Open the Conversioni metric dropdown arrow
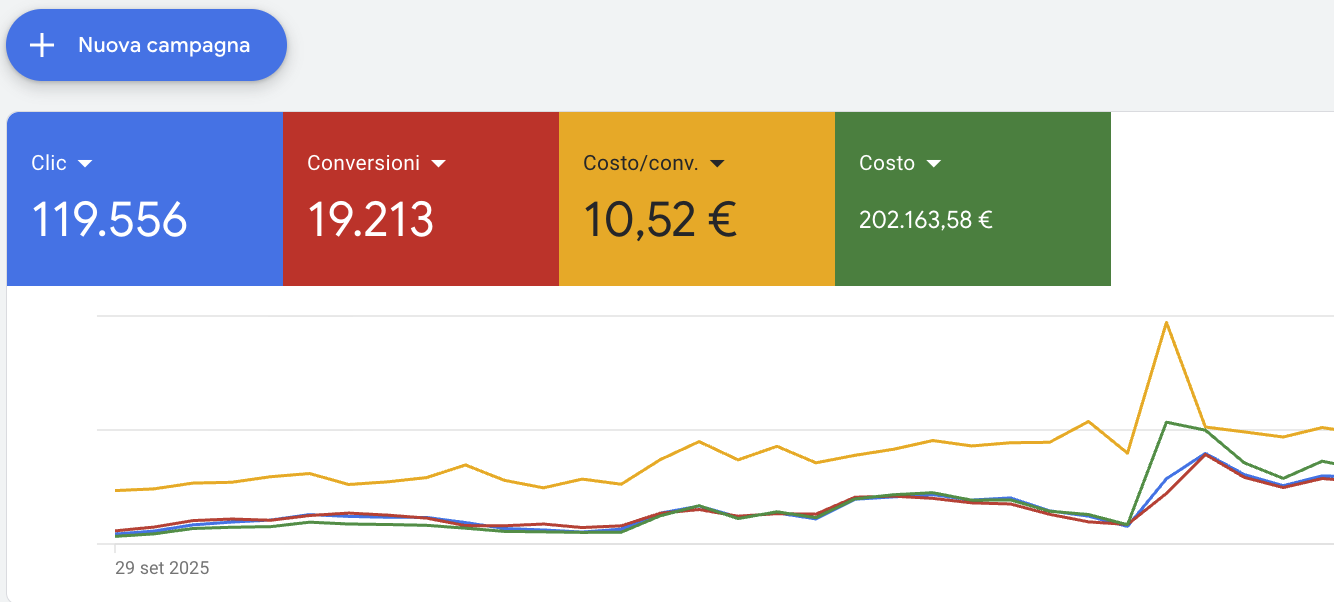Screen dimensions: 1334x602 (x=438, y=164)
